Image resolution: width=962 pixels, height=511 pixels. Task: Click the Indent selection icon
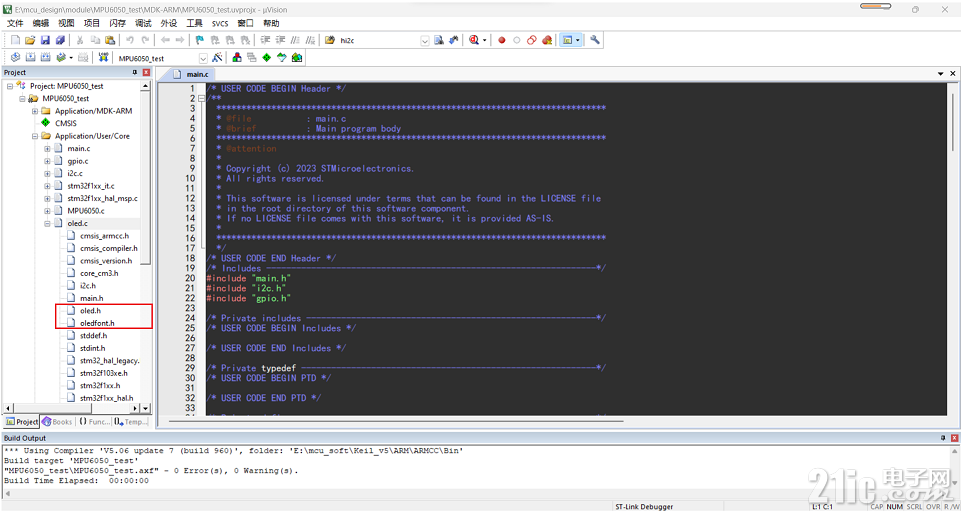(x=266, y=40)
